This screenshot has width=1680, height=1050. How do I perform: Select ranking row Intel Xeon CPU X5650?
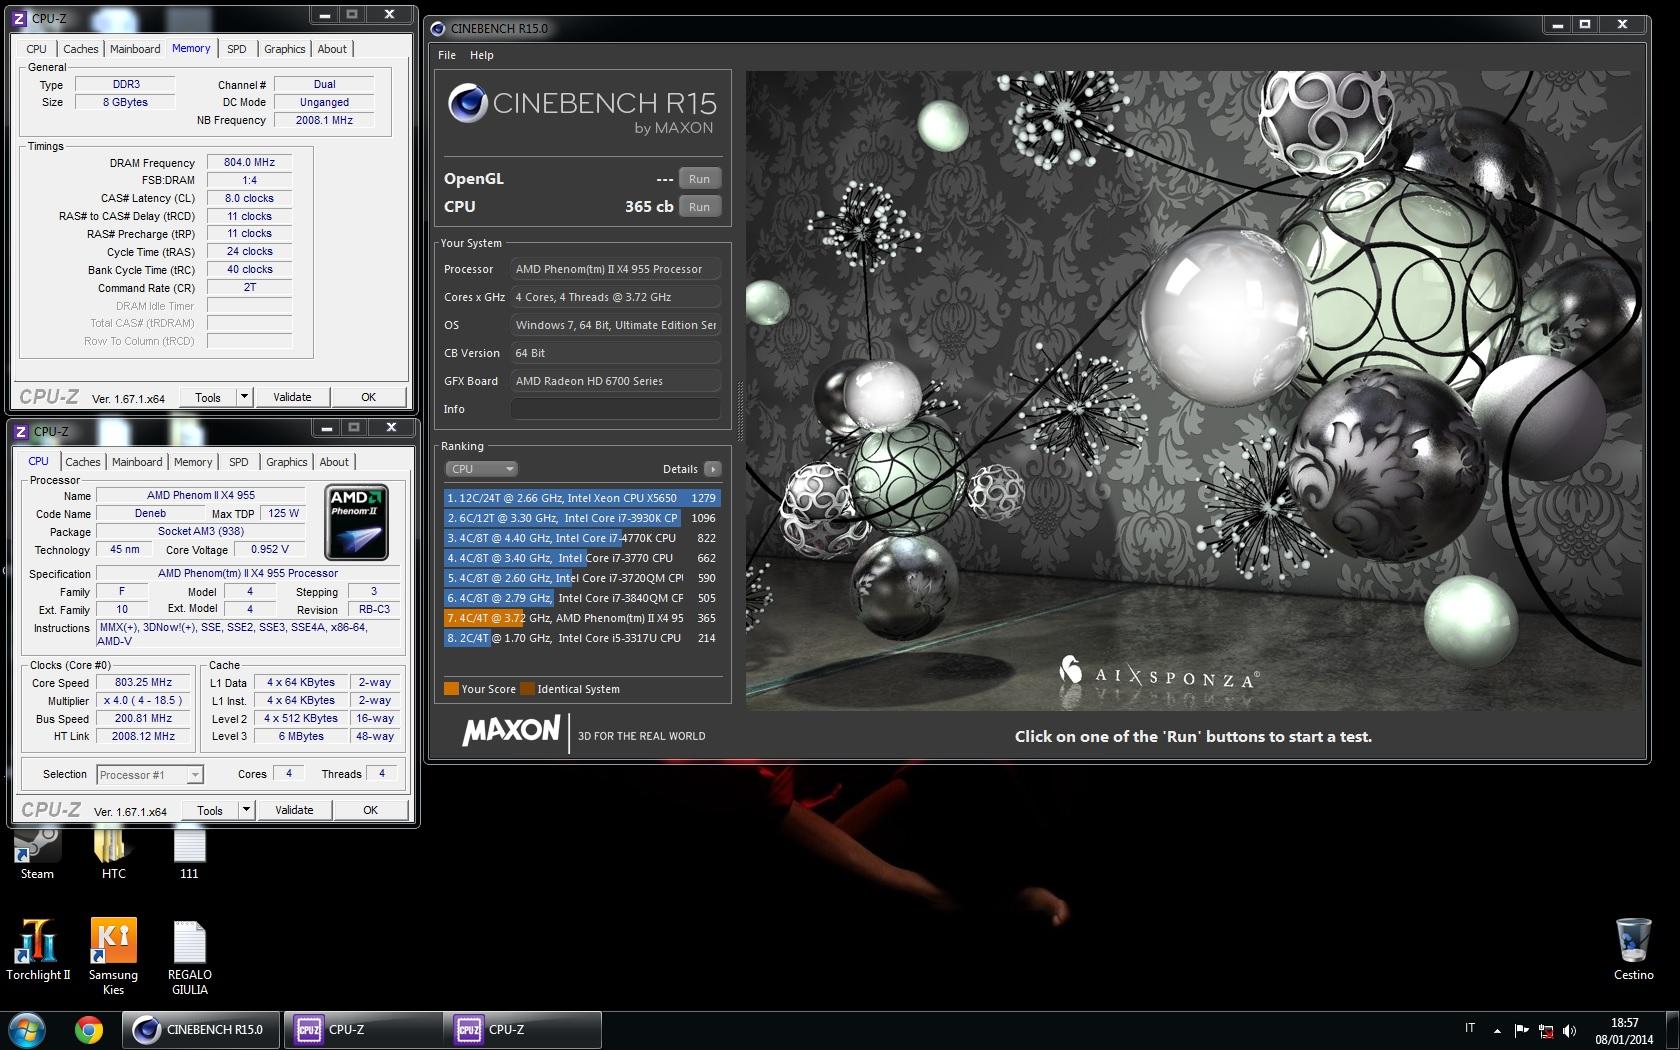point(582,498)
